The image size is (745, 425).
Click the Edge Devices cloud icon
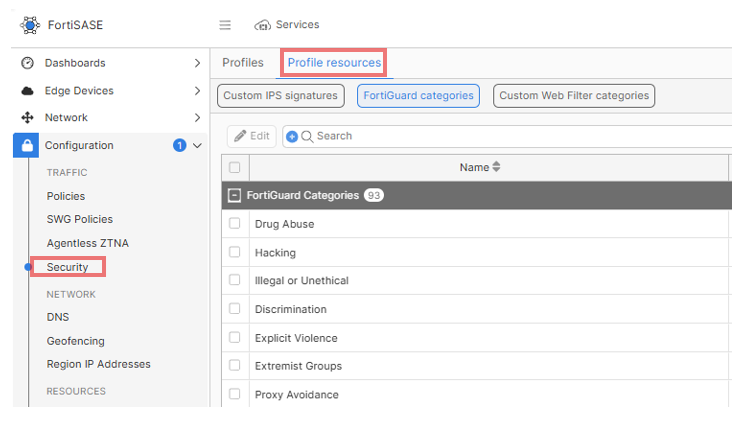click(x=28, y=91)
